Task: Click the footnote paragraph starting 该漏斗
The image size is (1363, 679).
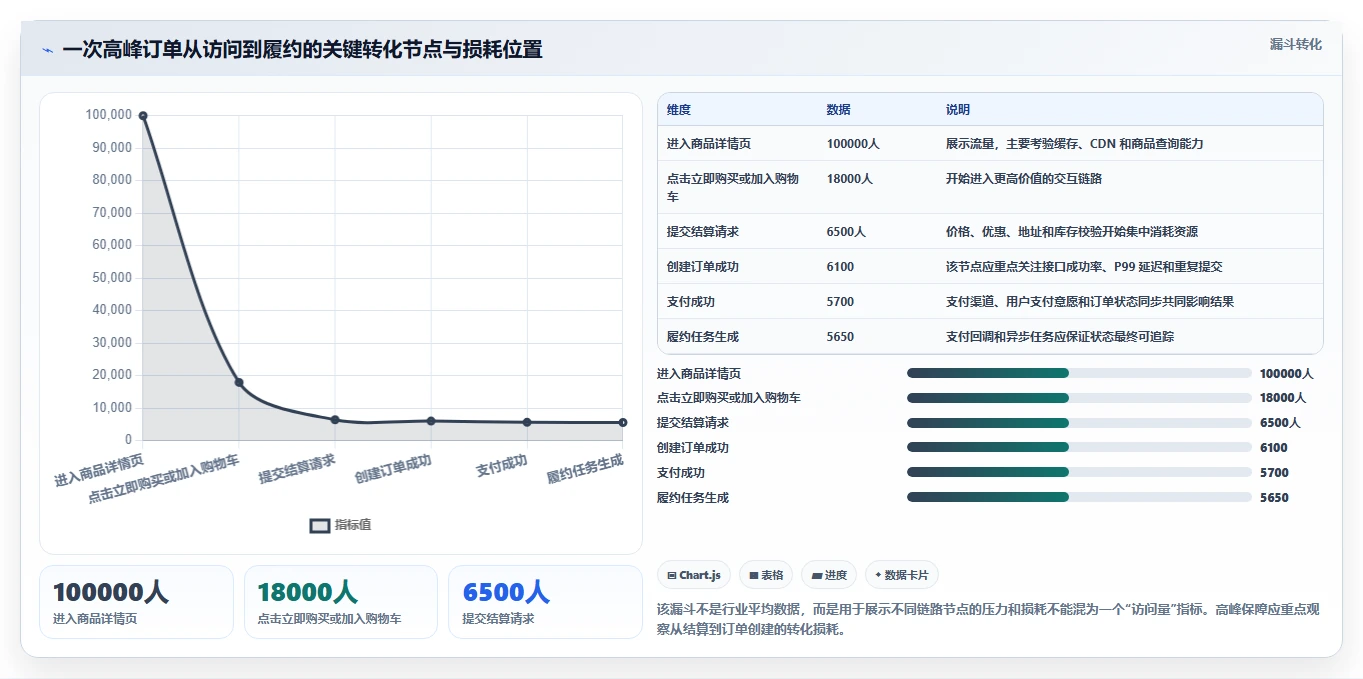Action: (989, 619)
